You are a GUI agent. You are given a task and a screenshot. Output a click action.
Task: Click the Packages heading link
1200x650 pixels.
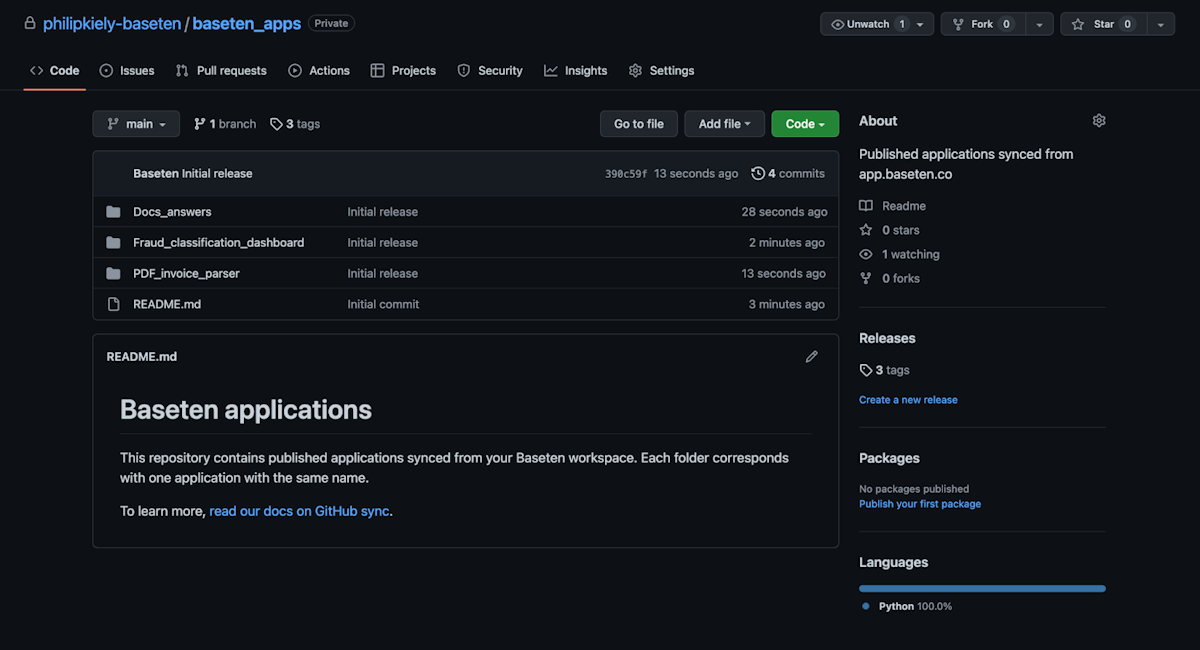tap(889, 458)
